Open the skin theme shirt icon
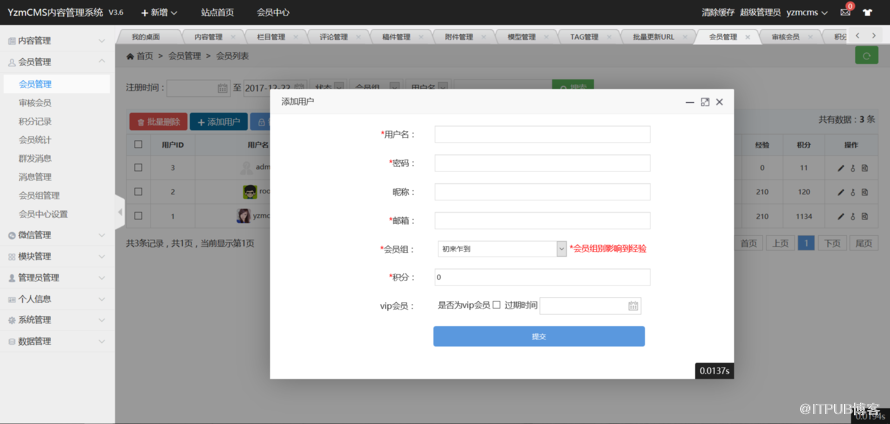This screenshot has width=890, height=424. tap(867, 12)
